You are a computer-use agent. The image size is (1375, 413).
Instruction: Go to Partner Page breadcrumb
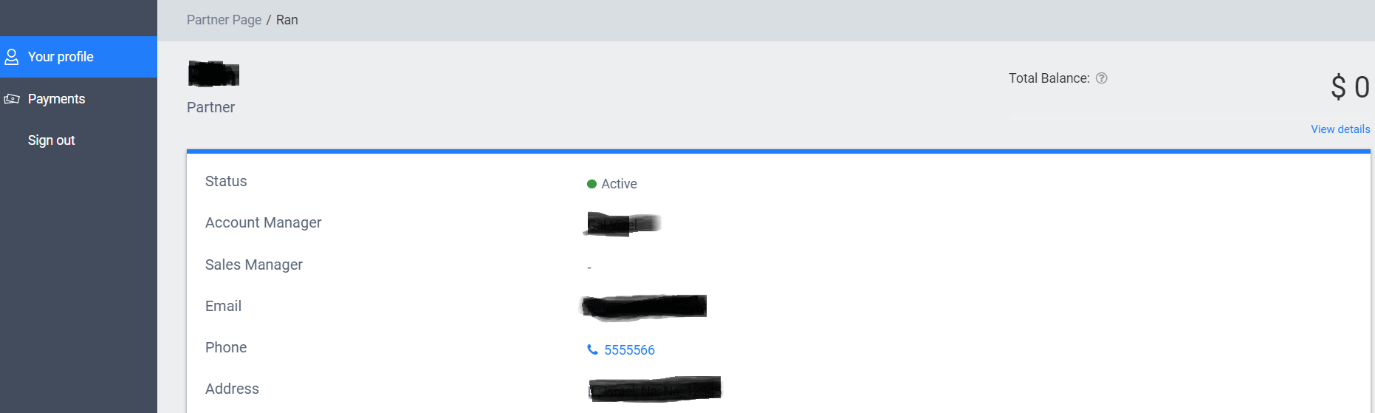pos(224,20)
